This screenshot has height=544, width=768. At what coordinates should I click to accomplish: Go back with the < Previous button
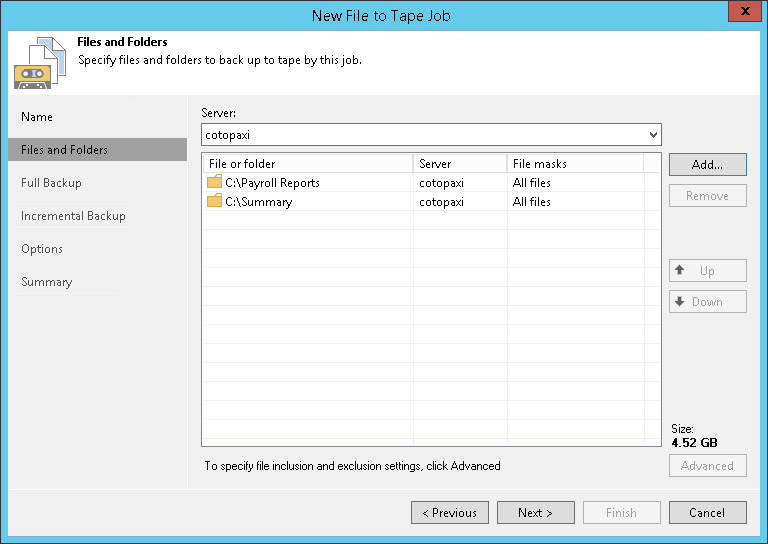tap(450, 513)
